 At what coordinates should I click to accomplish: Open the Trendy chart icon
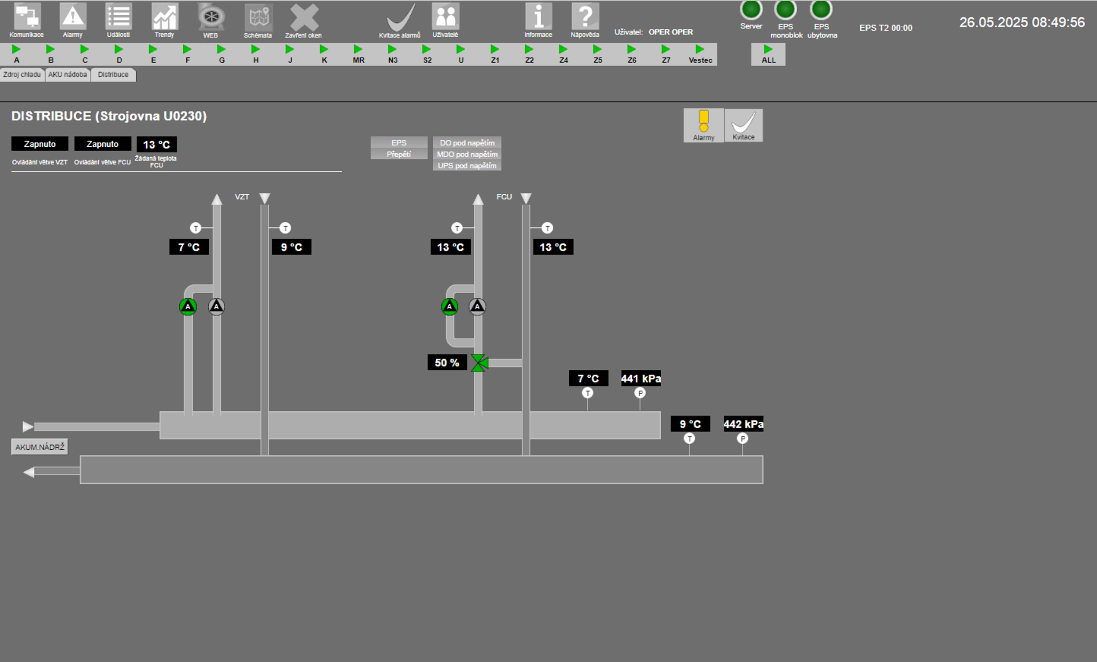164,16
